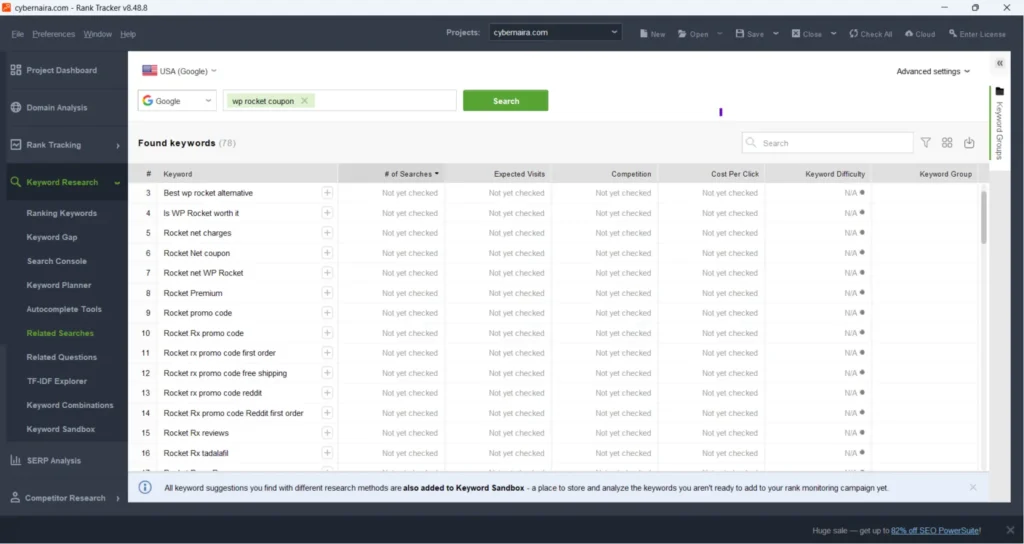Screen dimensions: 1024x544
Task: Add 'Rocket promo code' via plus icon
Action: [x=327, y=313]
